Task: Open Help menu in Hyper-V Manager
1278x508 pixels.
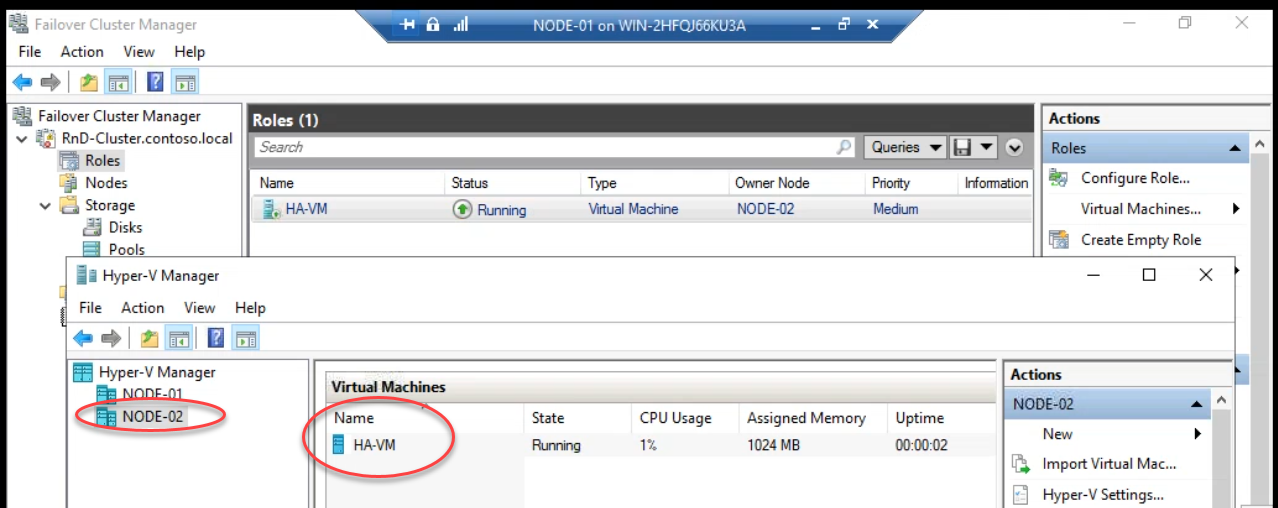Action: pos(250,307)
